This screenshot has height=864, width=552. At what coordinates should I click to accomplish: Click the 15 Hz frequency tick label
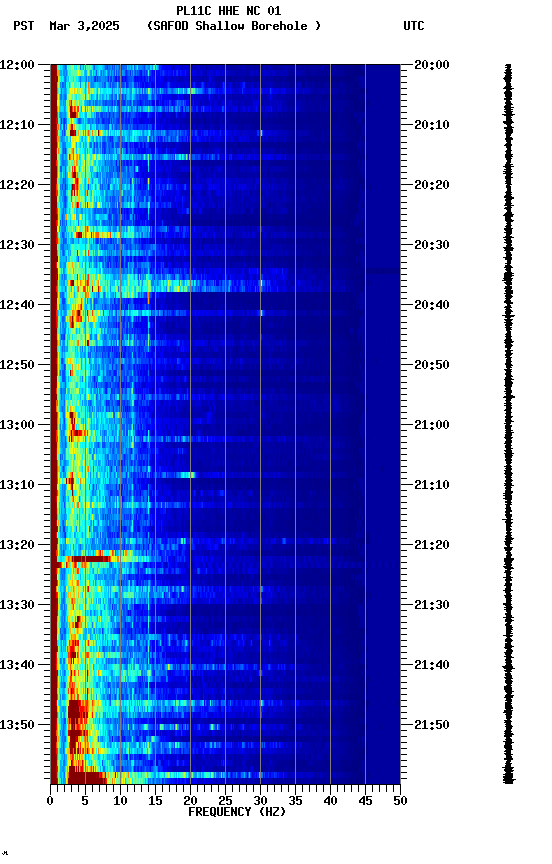click(x=155, y=802)
